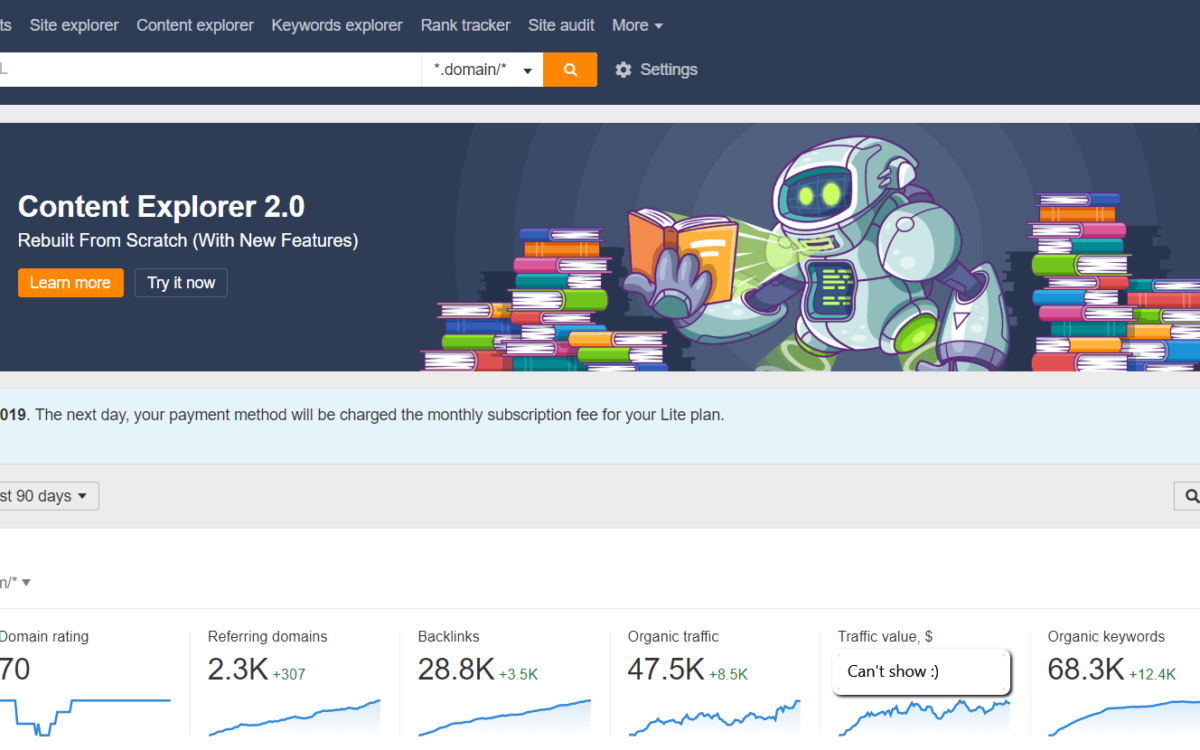Viewport: 1200px width, 750px height.
Task: Click the Referring domains trend chart
Action: 294,717
